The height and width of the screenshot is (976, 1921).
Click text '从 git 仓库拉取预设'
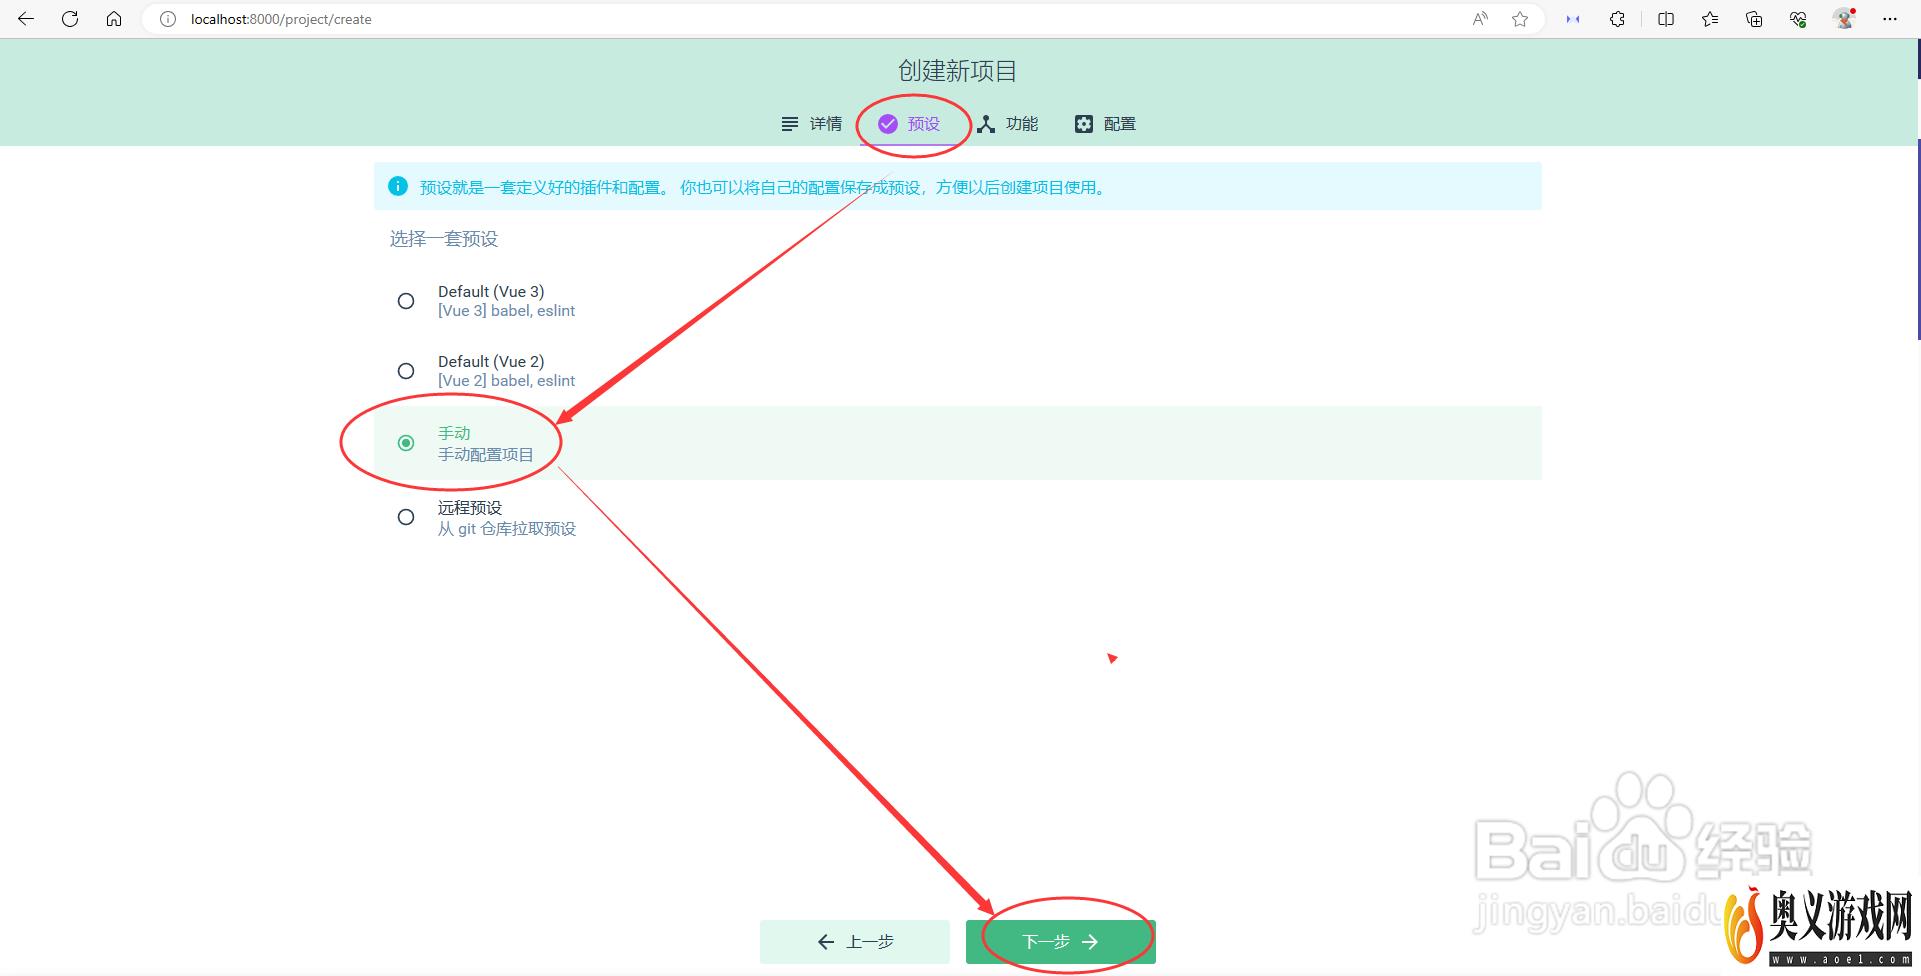(507, 529)
